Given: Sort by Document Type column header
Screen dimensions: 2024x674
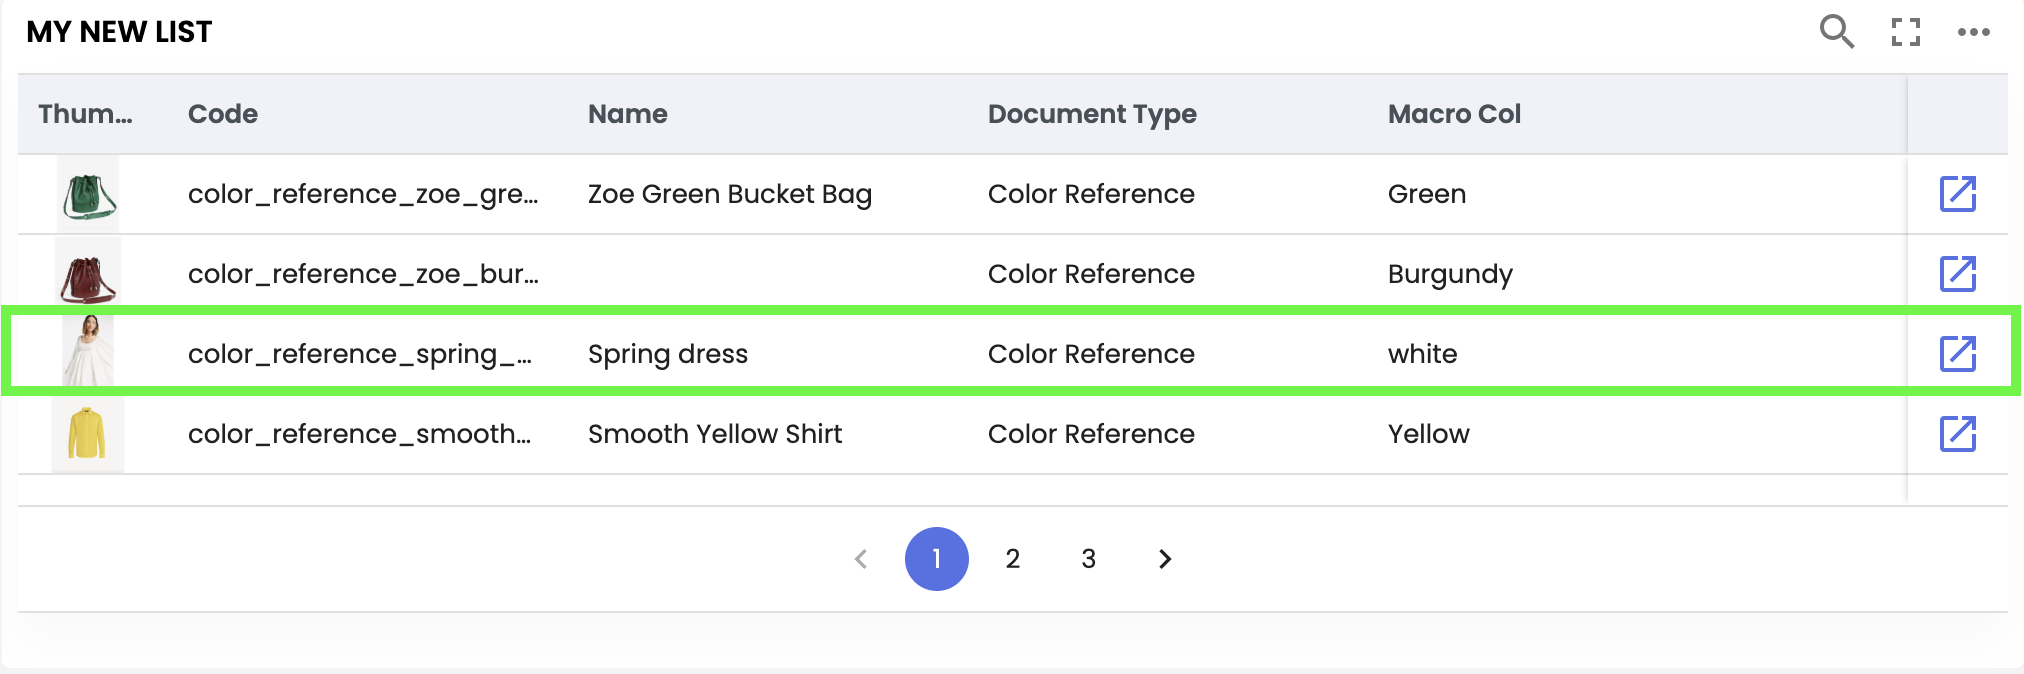Looking at the screenshot, I should (1092, 114).
